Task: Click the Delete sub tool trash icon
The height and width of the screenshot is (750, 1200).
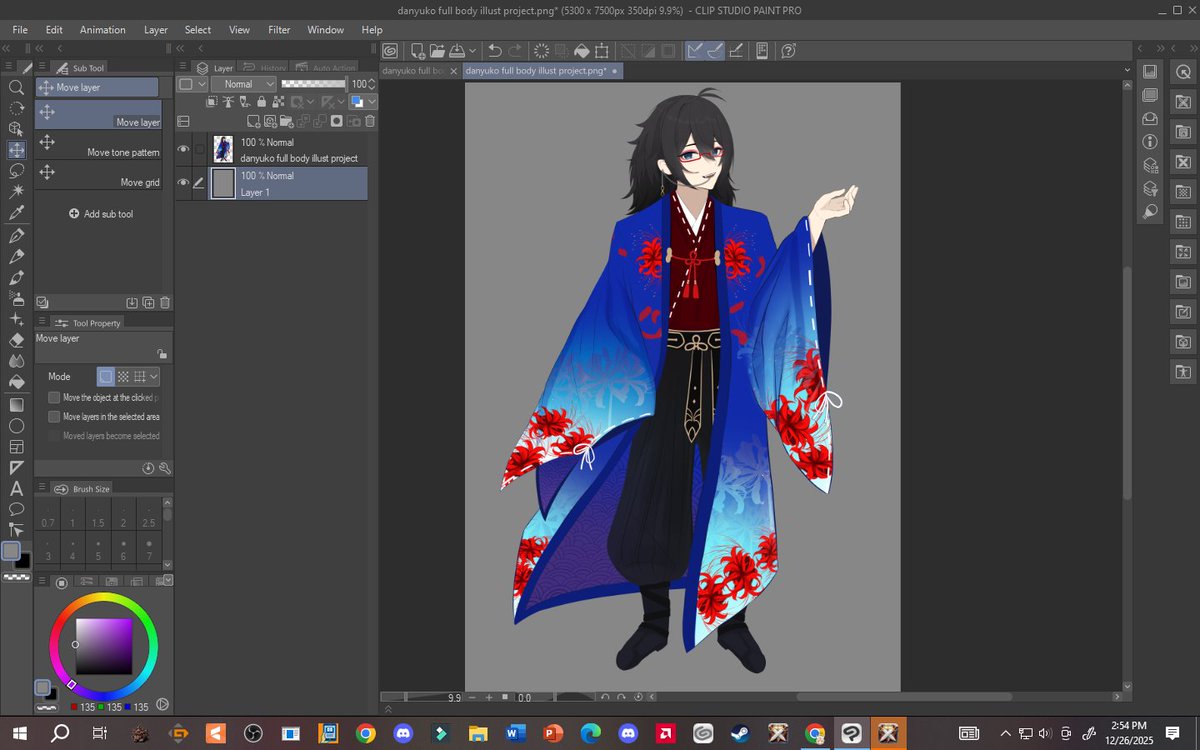Action: [x=165, y=302]
